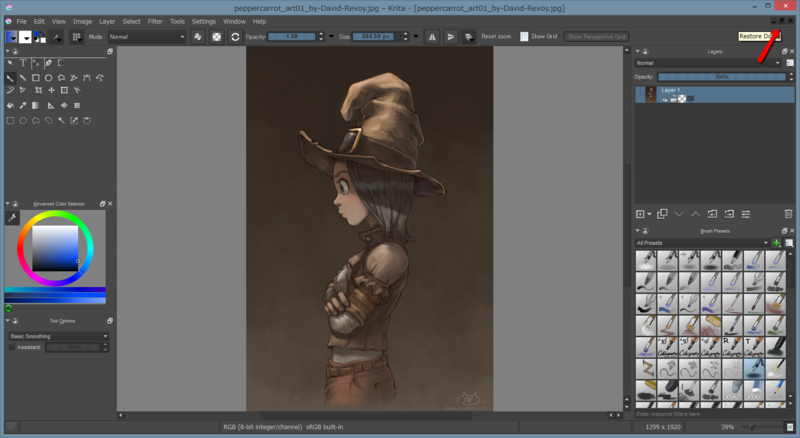Open the Filter menu
Viewport: 800px width, 438px height.
coord(155,21)
